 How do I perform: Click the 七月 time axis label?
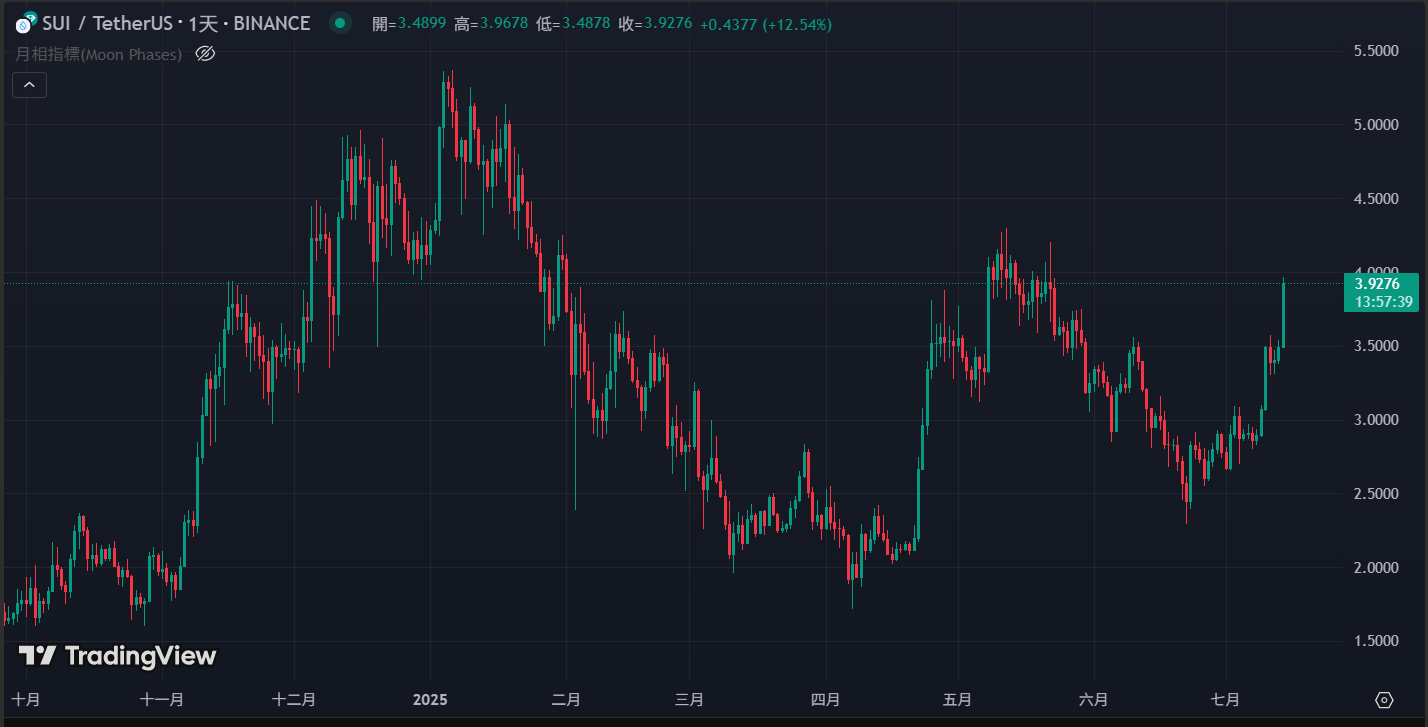[x=1226, y=699]
